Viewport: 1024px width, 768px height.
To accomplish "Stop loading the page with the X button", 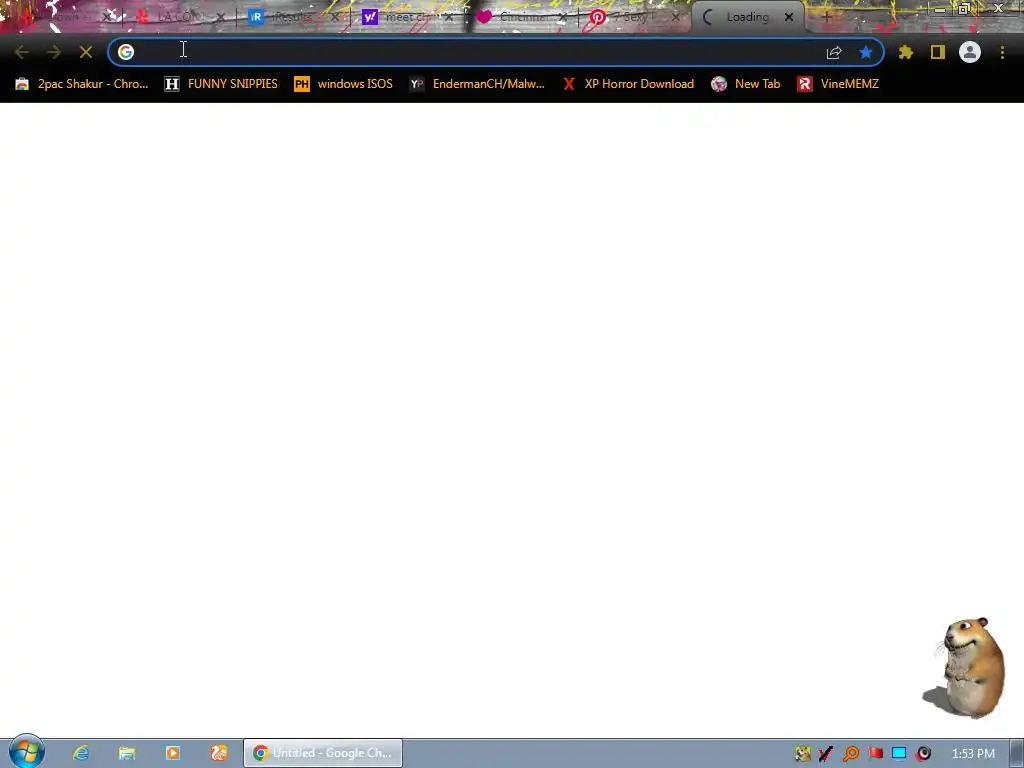I will (x=86, y=52).
